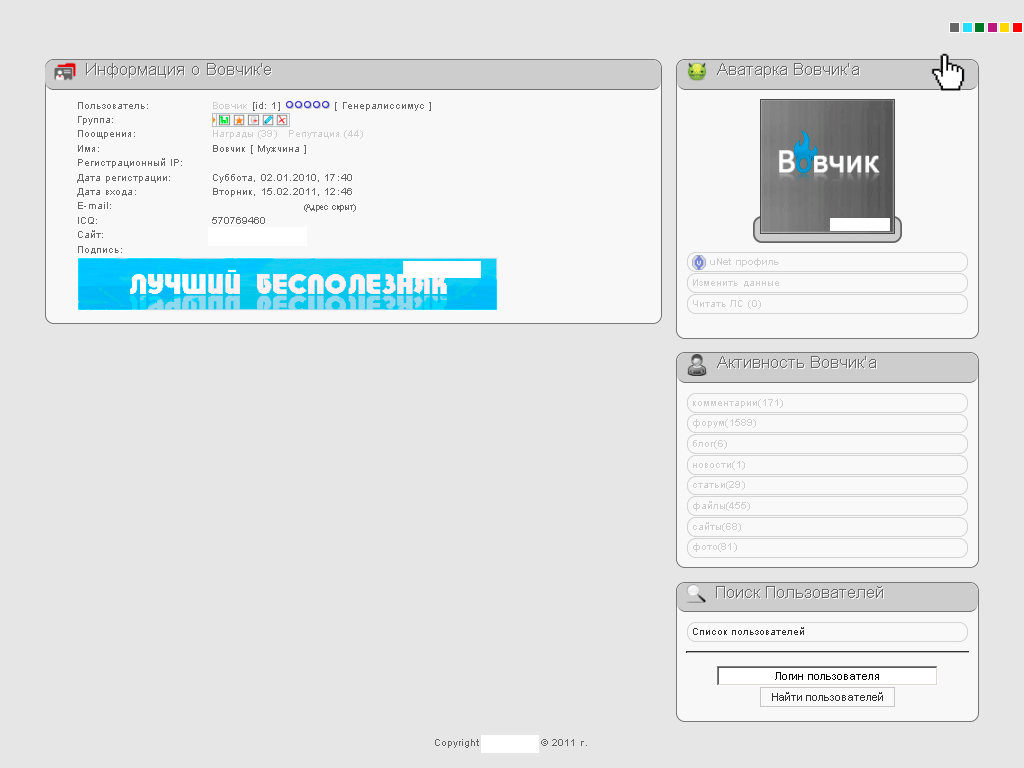Click the Генералиссимус rank text

coord(383,106)
